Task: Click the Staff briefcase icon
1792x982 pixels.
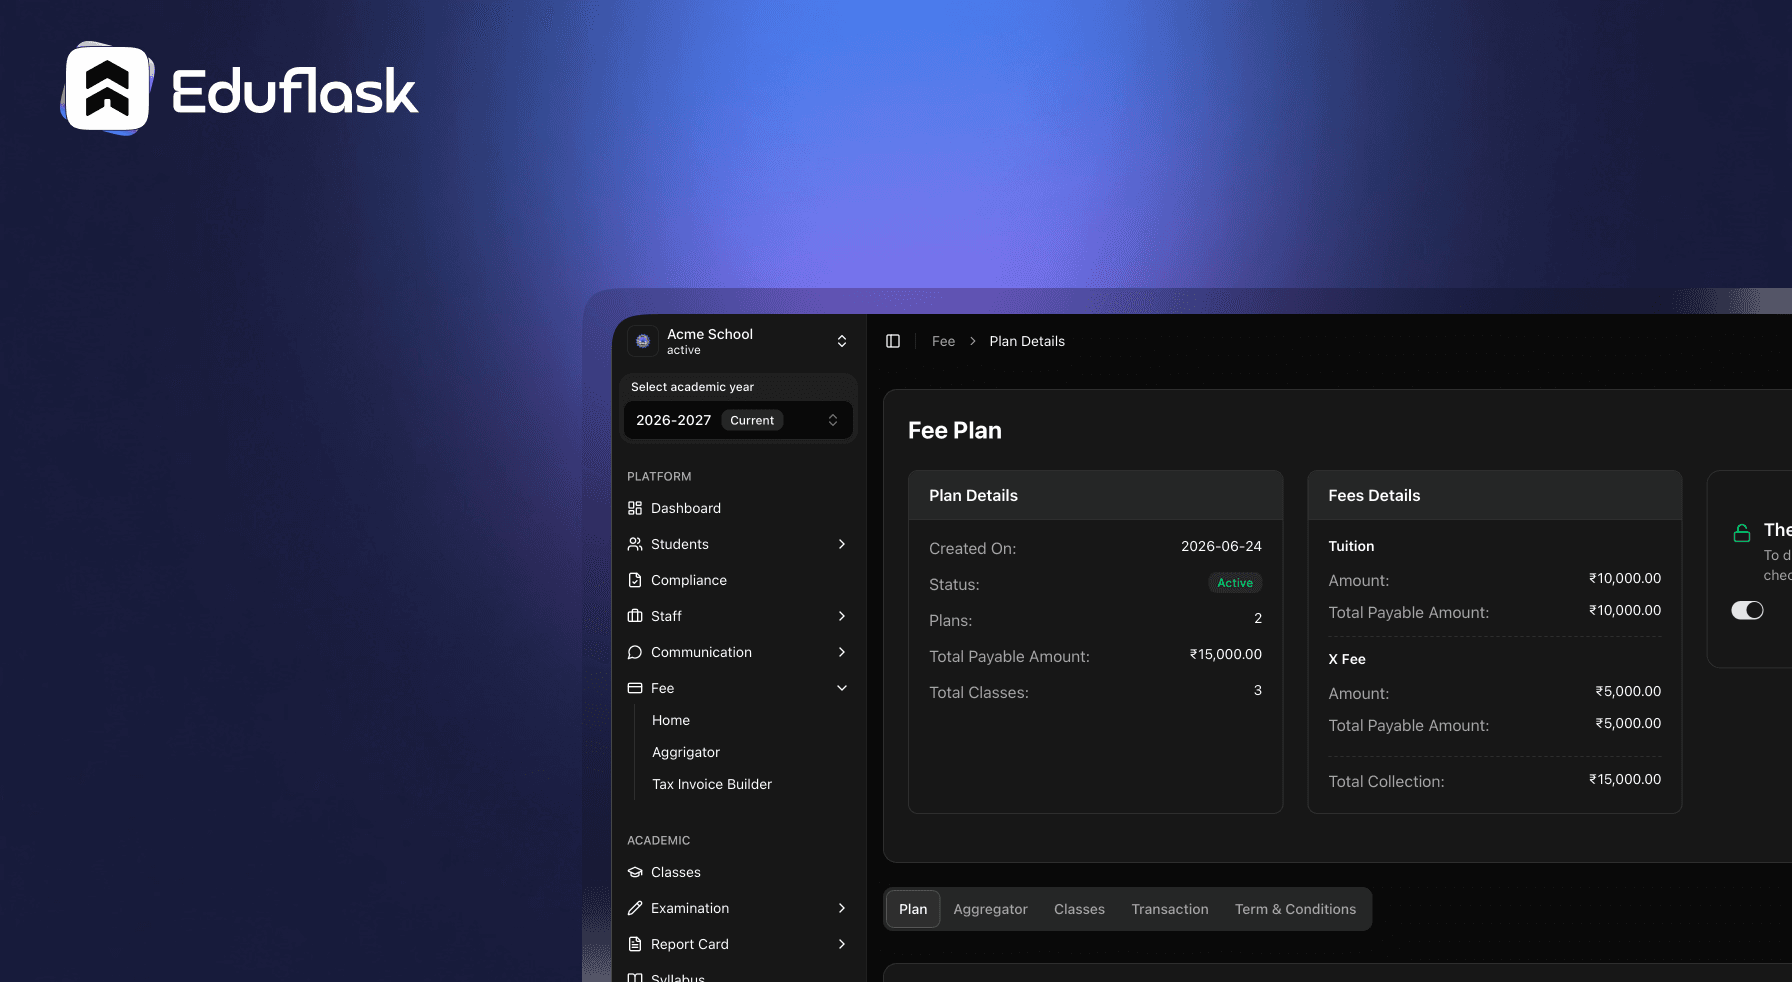Action: tap(635, 616)
